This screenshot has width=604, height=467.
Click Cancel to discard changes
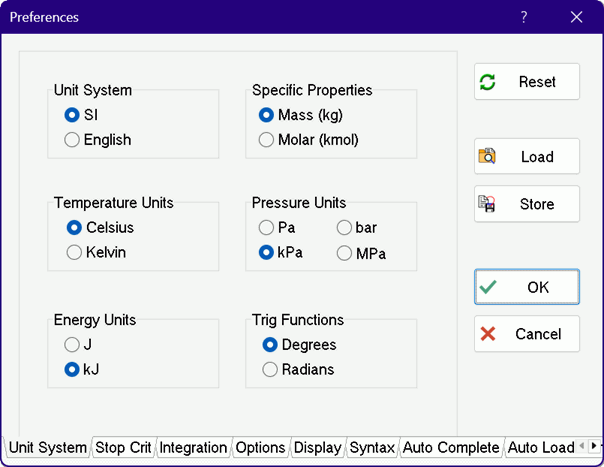[526, 334]
